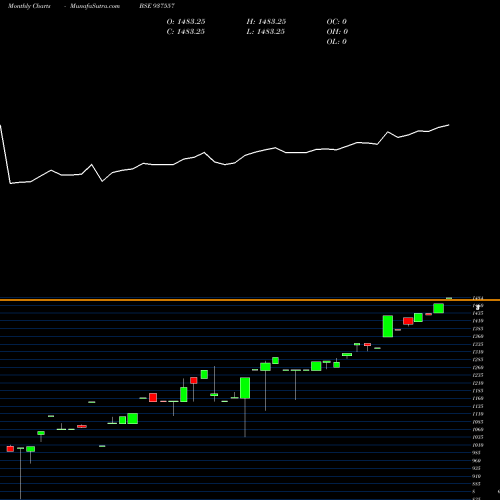500x500 pixels.
Task: Click the low price L: 1483.25
Action: click(266, 32)
